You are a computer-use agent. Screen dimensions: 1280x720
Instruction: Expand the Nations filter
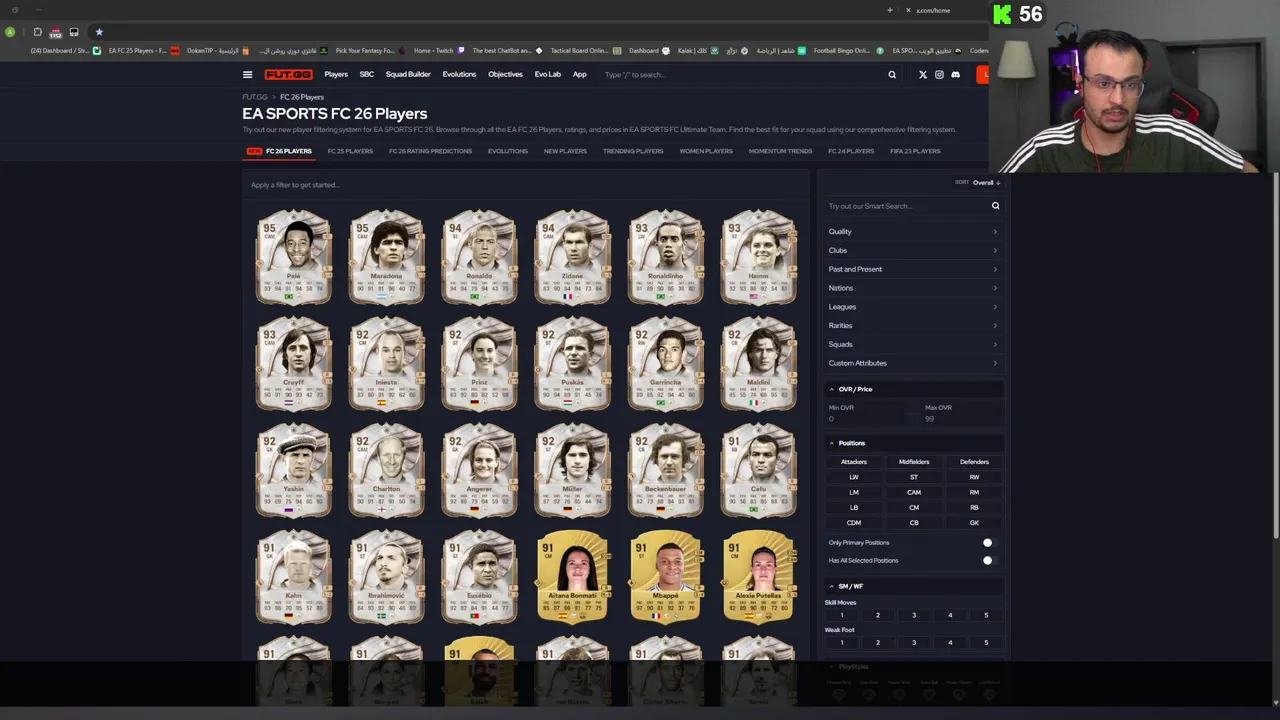[913, 288]
